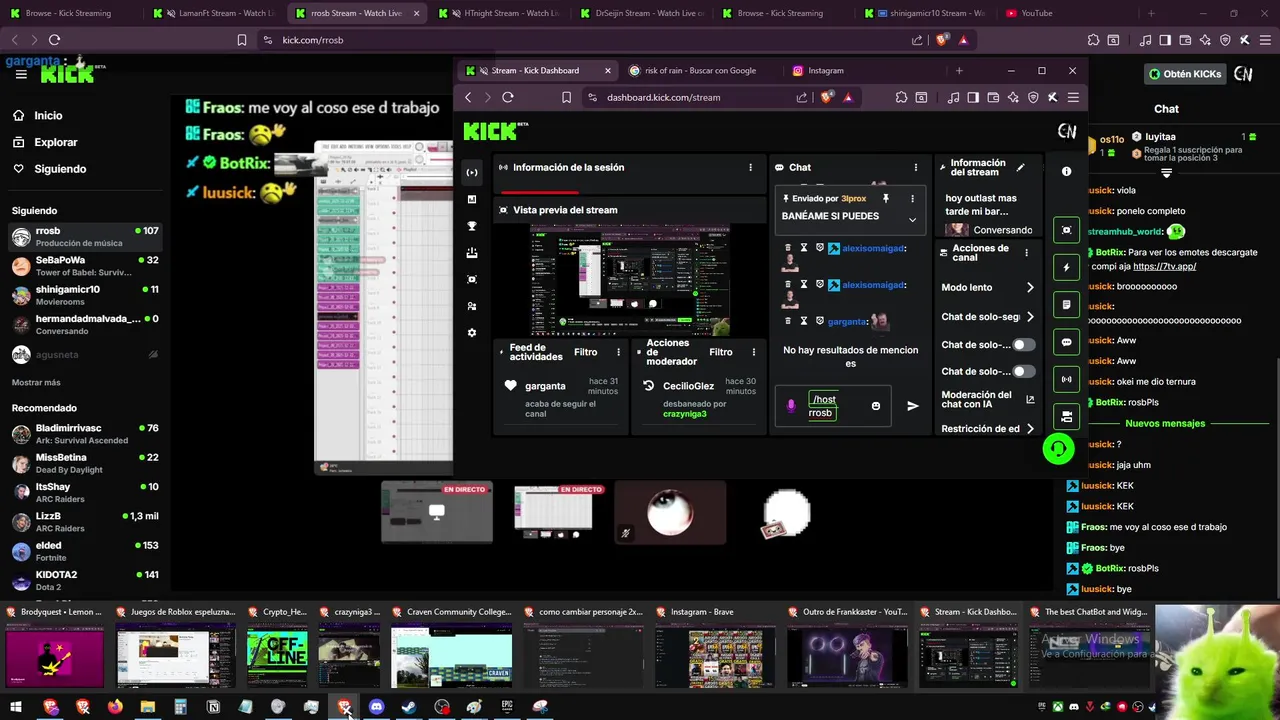
Task: Toggle the second Chat de solo switch
Action: click(1023, 371)
